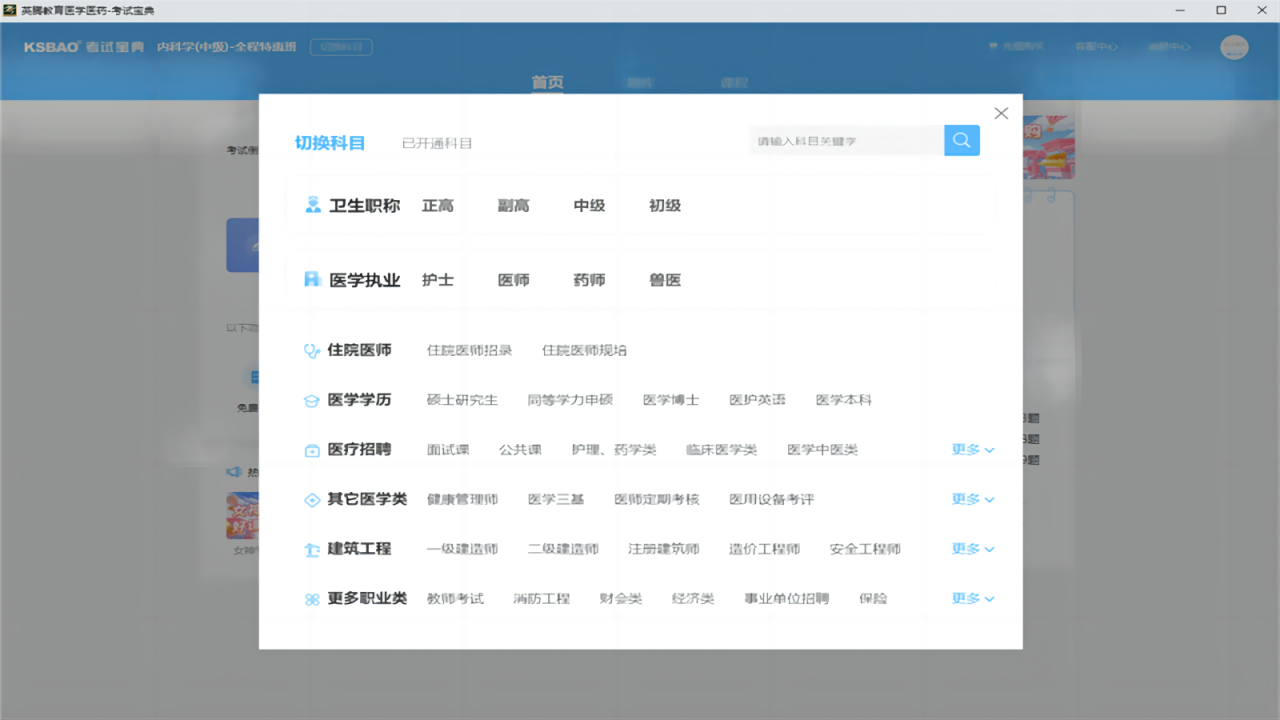Open 住院医师规培 category
This screenshot has width=1280, height=720.
point(584,350)
